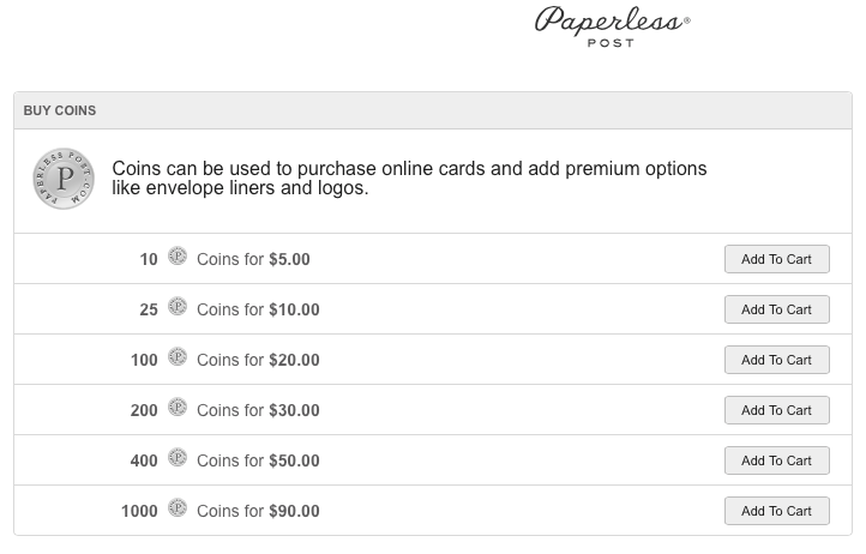Select the $5.00 price text

[290, 260]
